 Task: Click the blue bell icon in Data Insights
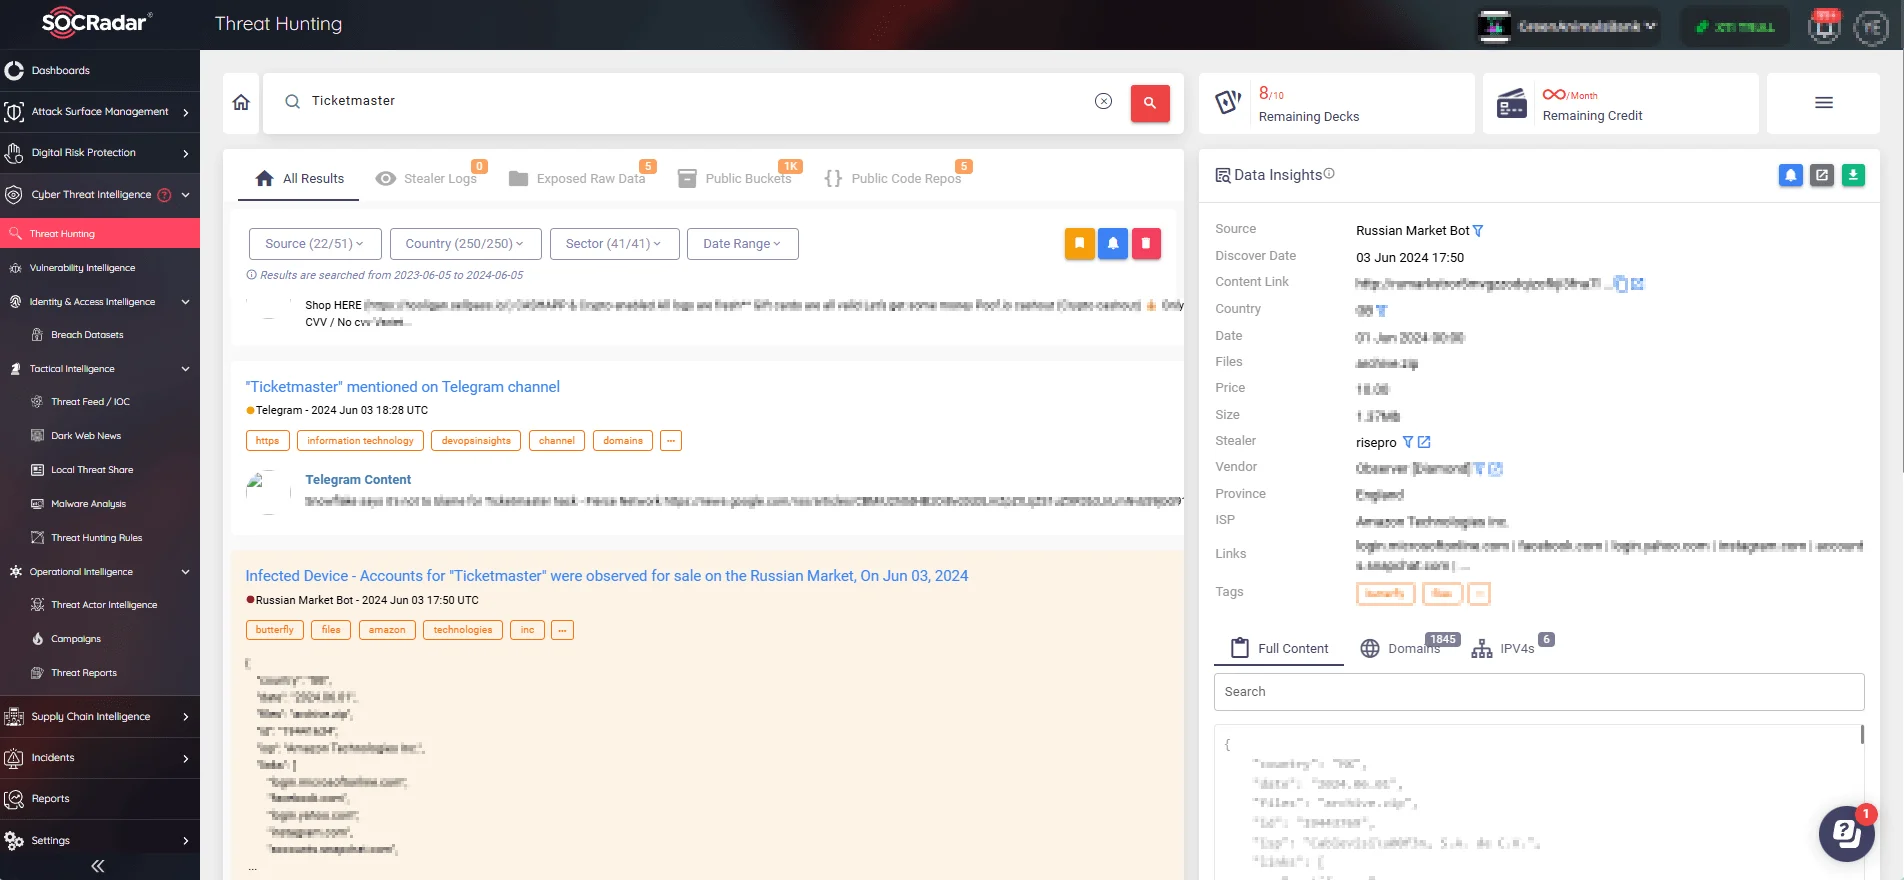(1790, 175)
